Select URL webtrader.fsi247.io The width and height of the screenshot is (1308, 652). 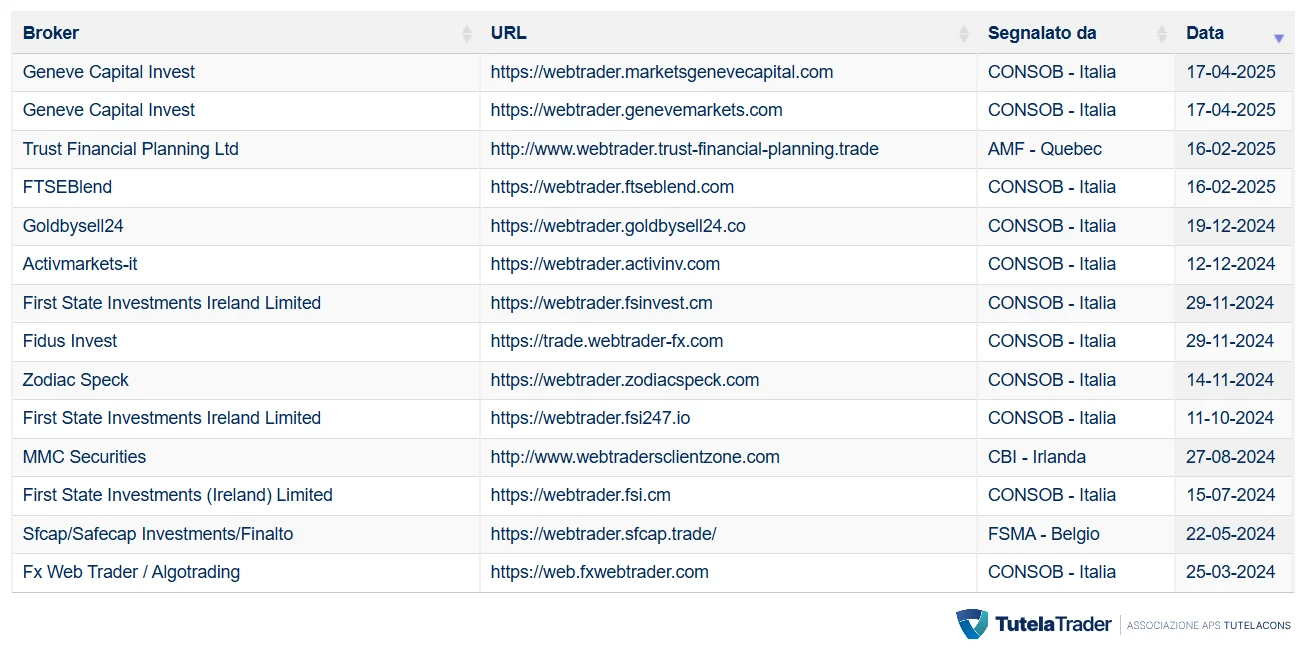(x=590, y=418)
